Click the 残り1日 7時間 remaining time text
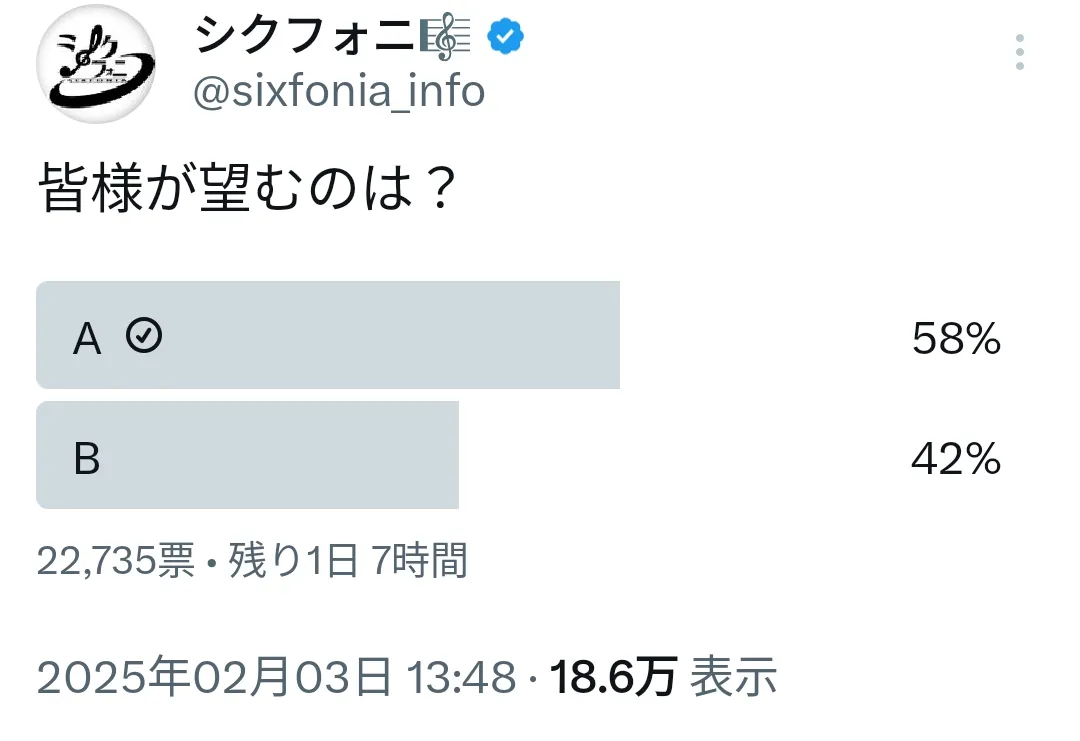The width and height of the screenshot is (1080, 741). click(348, 562)
